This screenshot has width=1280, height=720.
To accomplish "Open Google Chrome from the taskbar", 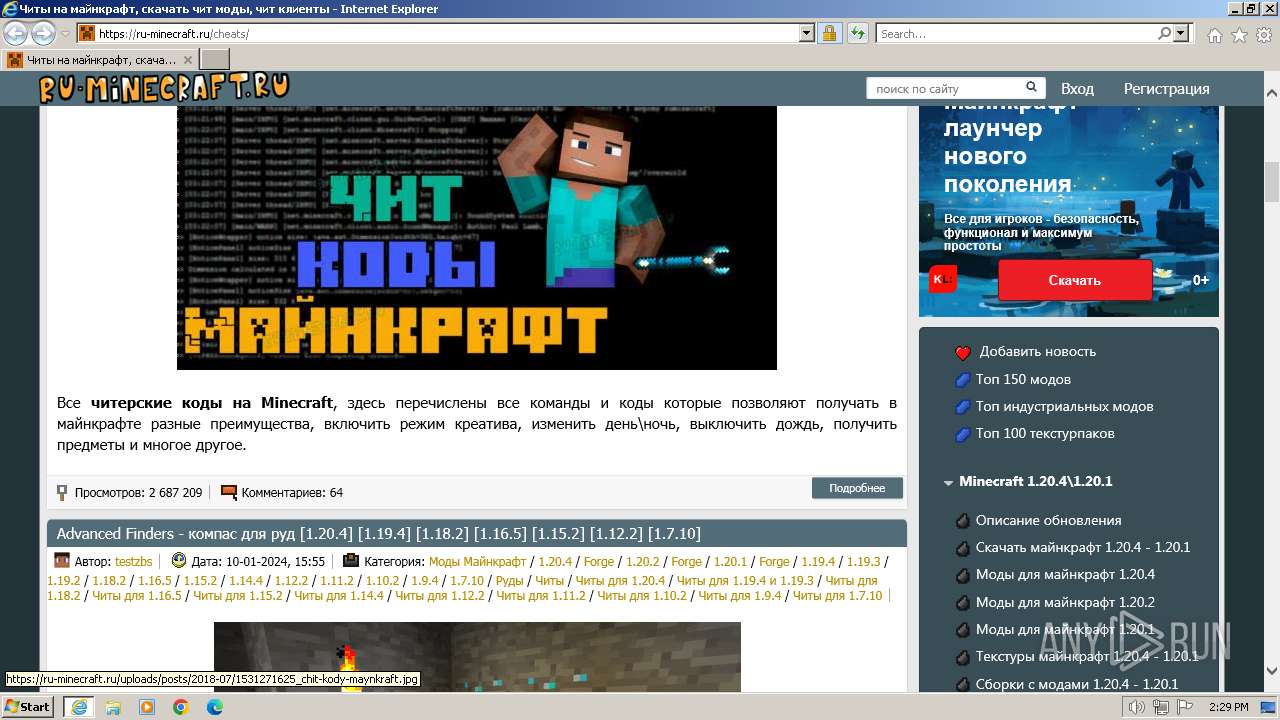I will tap(181, 707).
